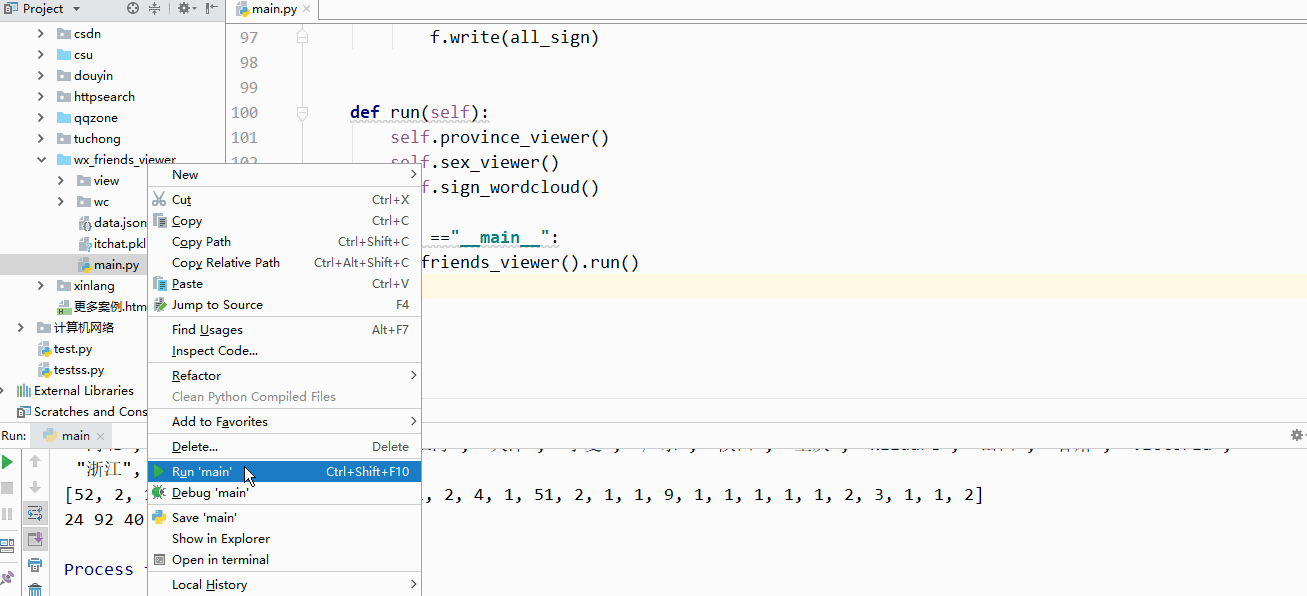The width and height of the screenshot is (1307, 596).
Task: Open the New submenu
Action: 284,175
